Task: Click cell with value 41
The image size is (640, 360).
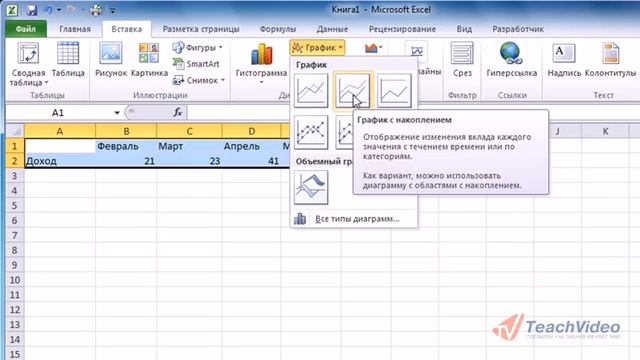Action: [251, 161]
